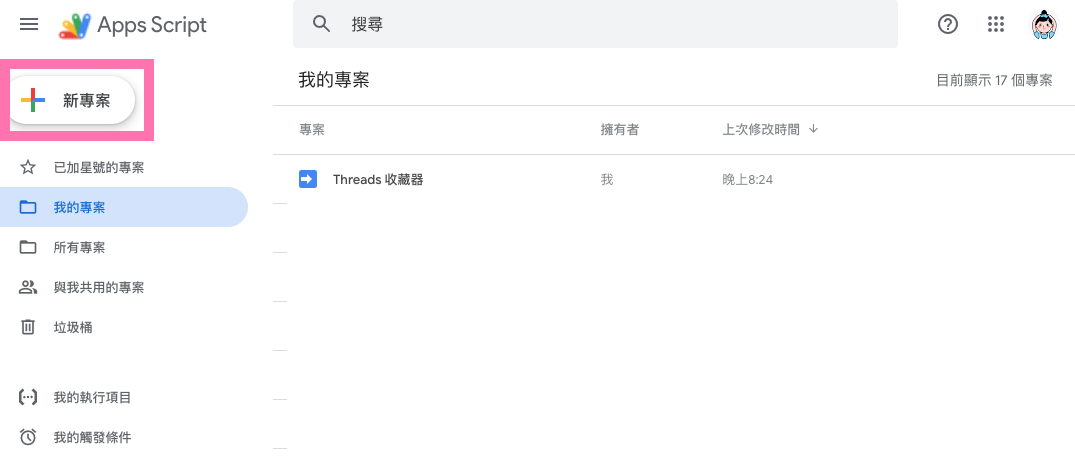Click the Apps Script logo
1075x461 pixels.
(x=74, y=26)
